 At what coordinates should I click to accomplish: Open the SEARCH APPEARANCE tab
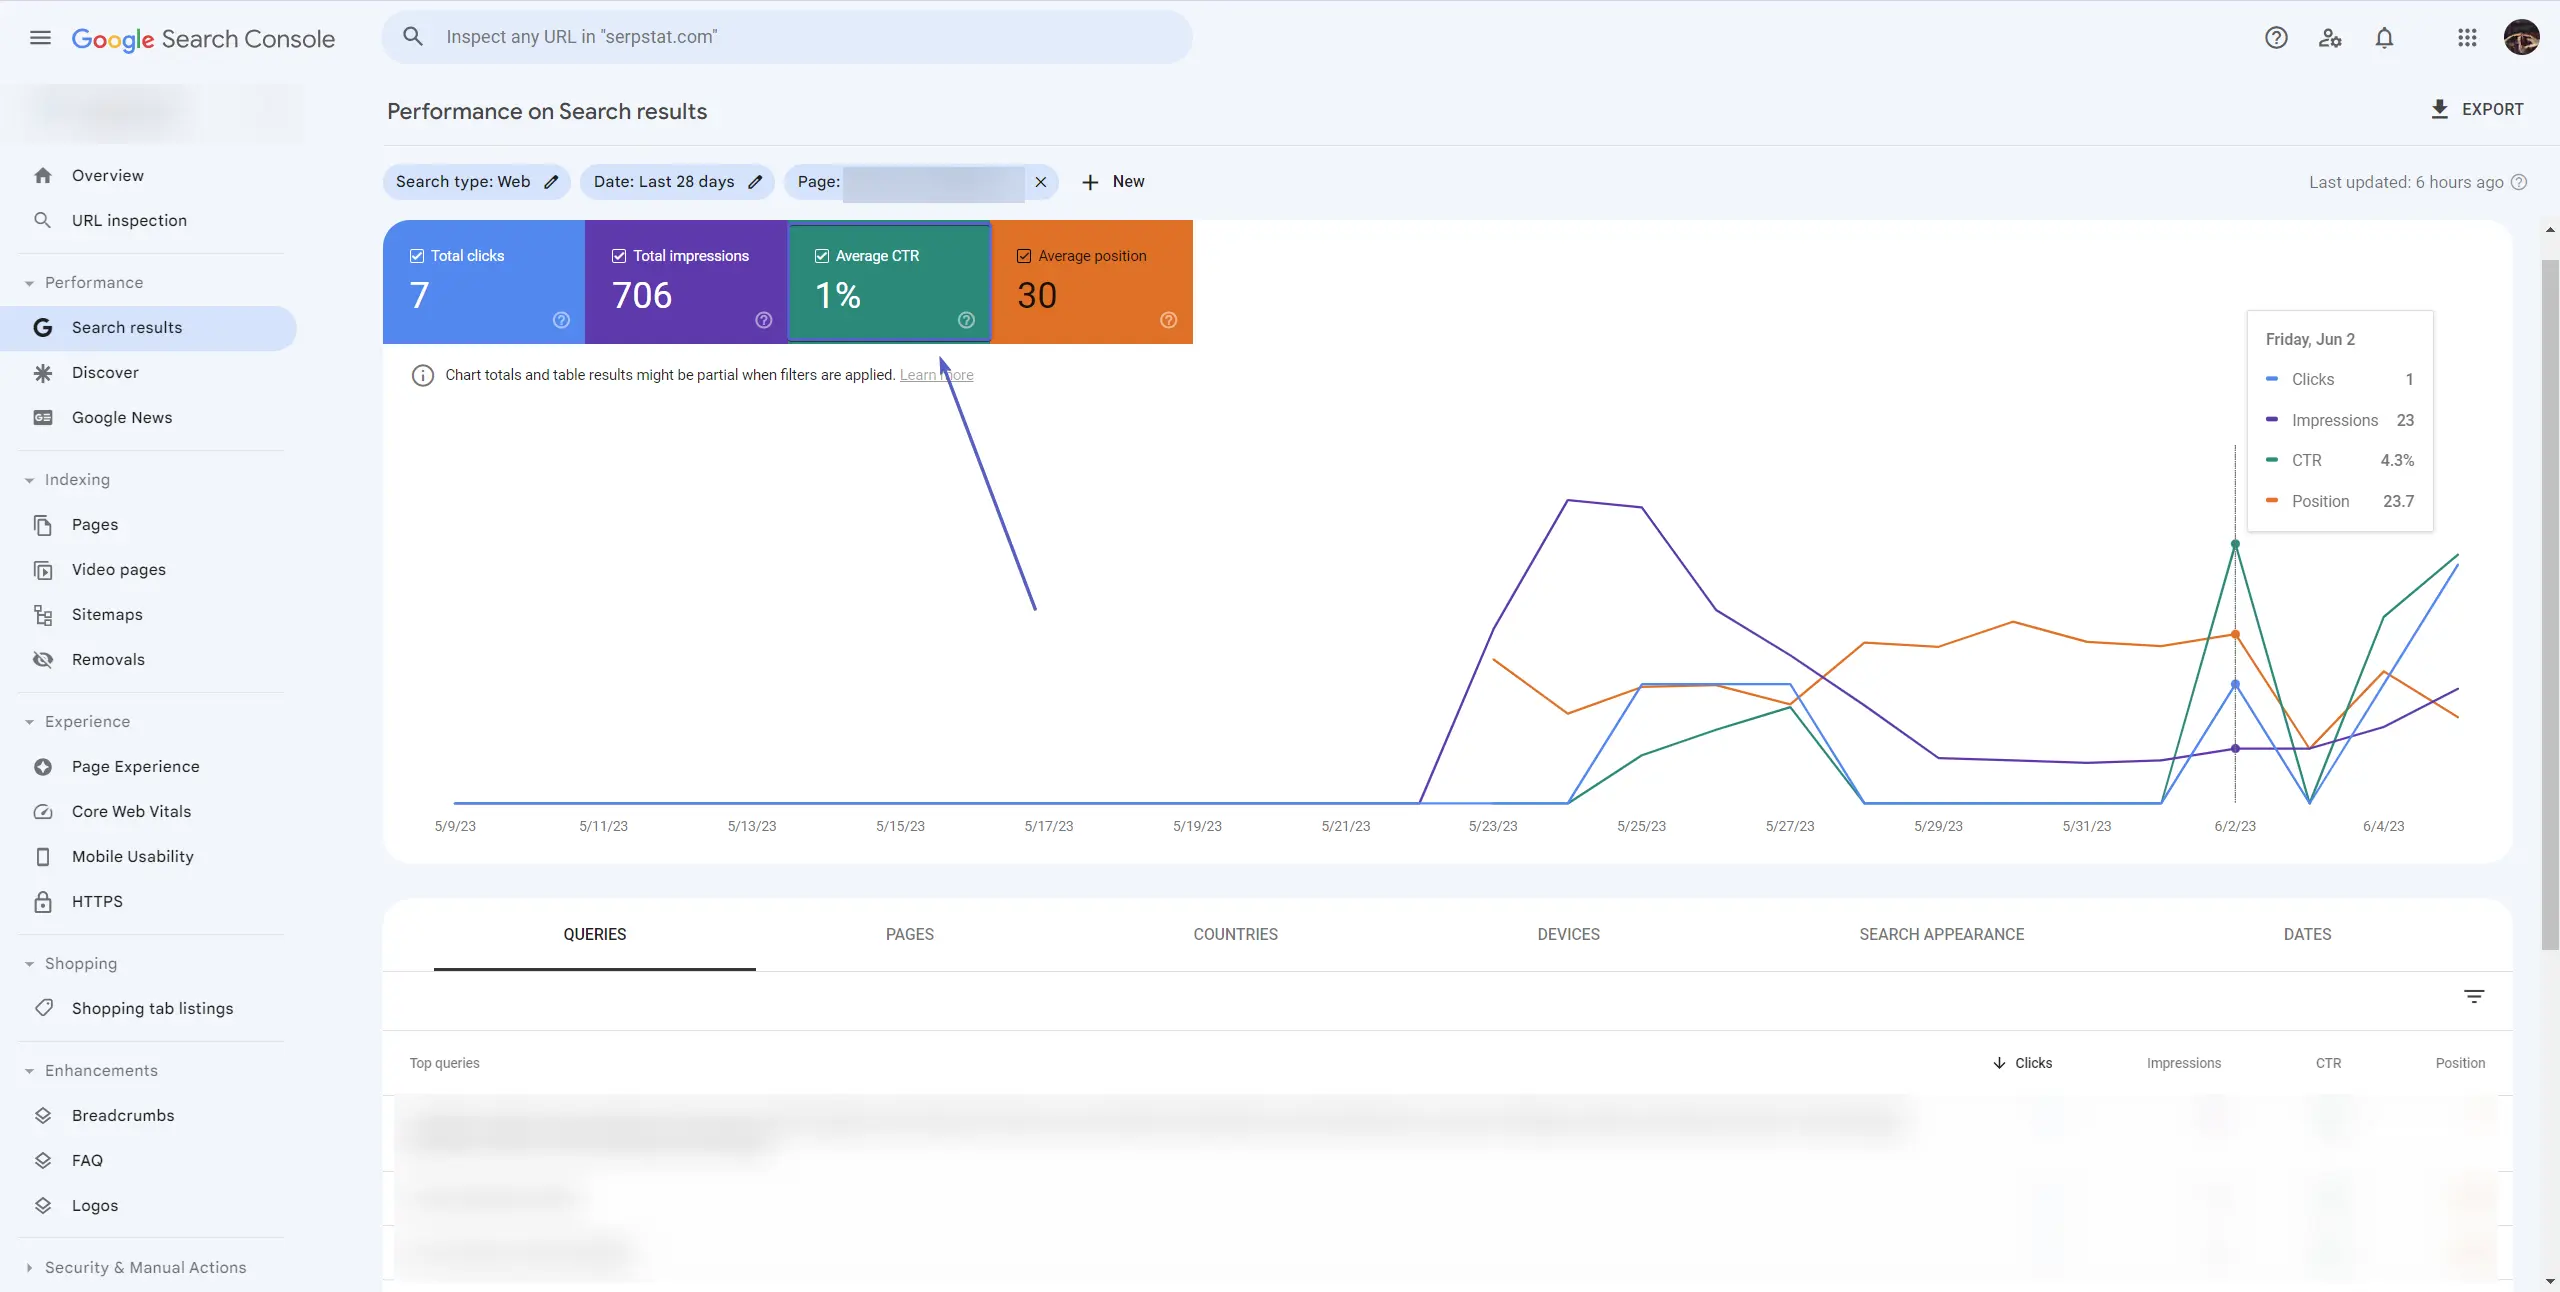point(1940,934)
